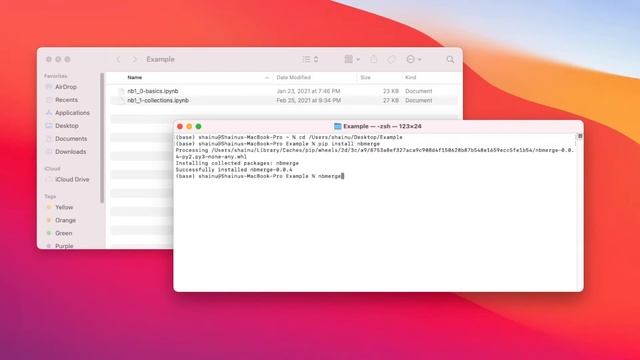Click the Desktop sidebar icon
The image size is (640, 360).
[x=49, y=126]
